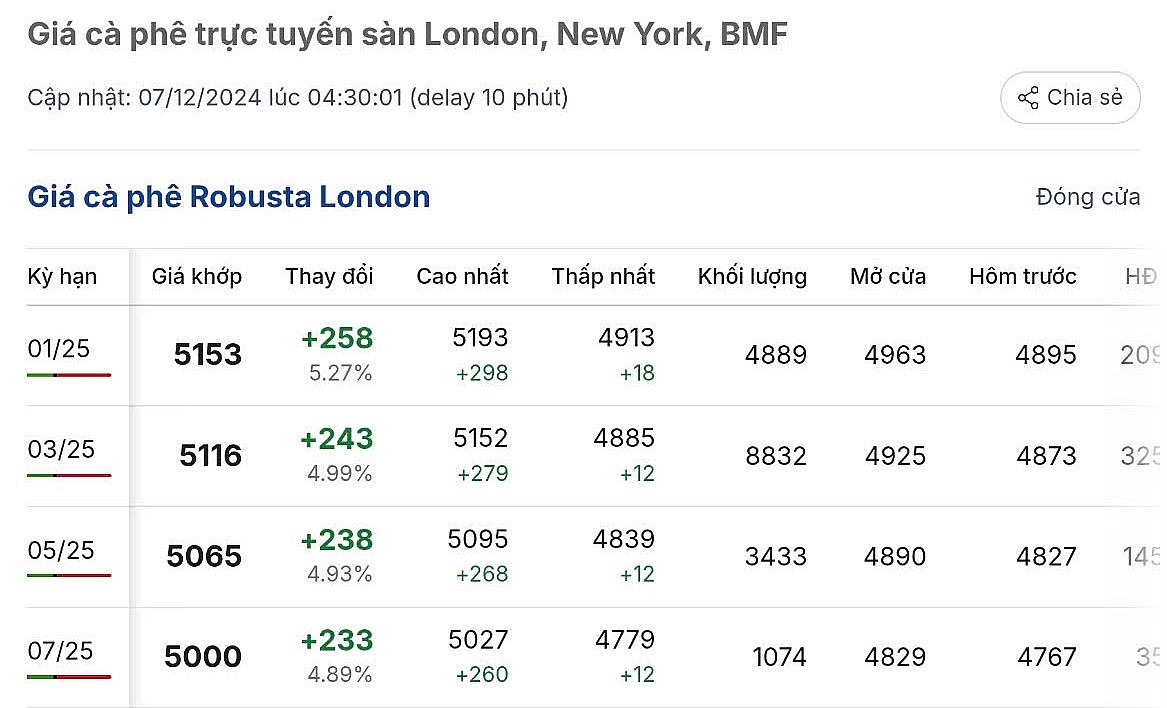Click the share icon beside Chia sẻ

pos(1028,98)
